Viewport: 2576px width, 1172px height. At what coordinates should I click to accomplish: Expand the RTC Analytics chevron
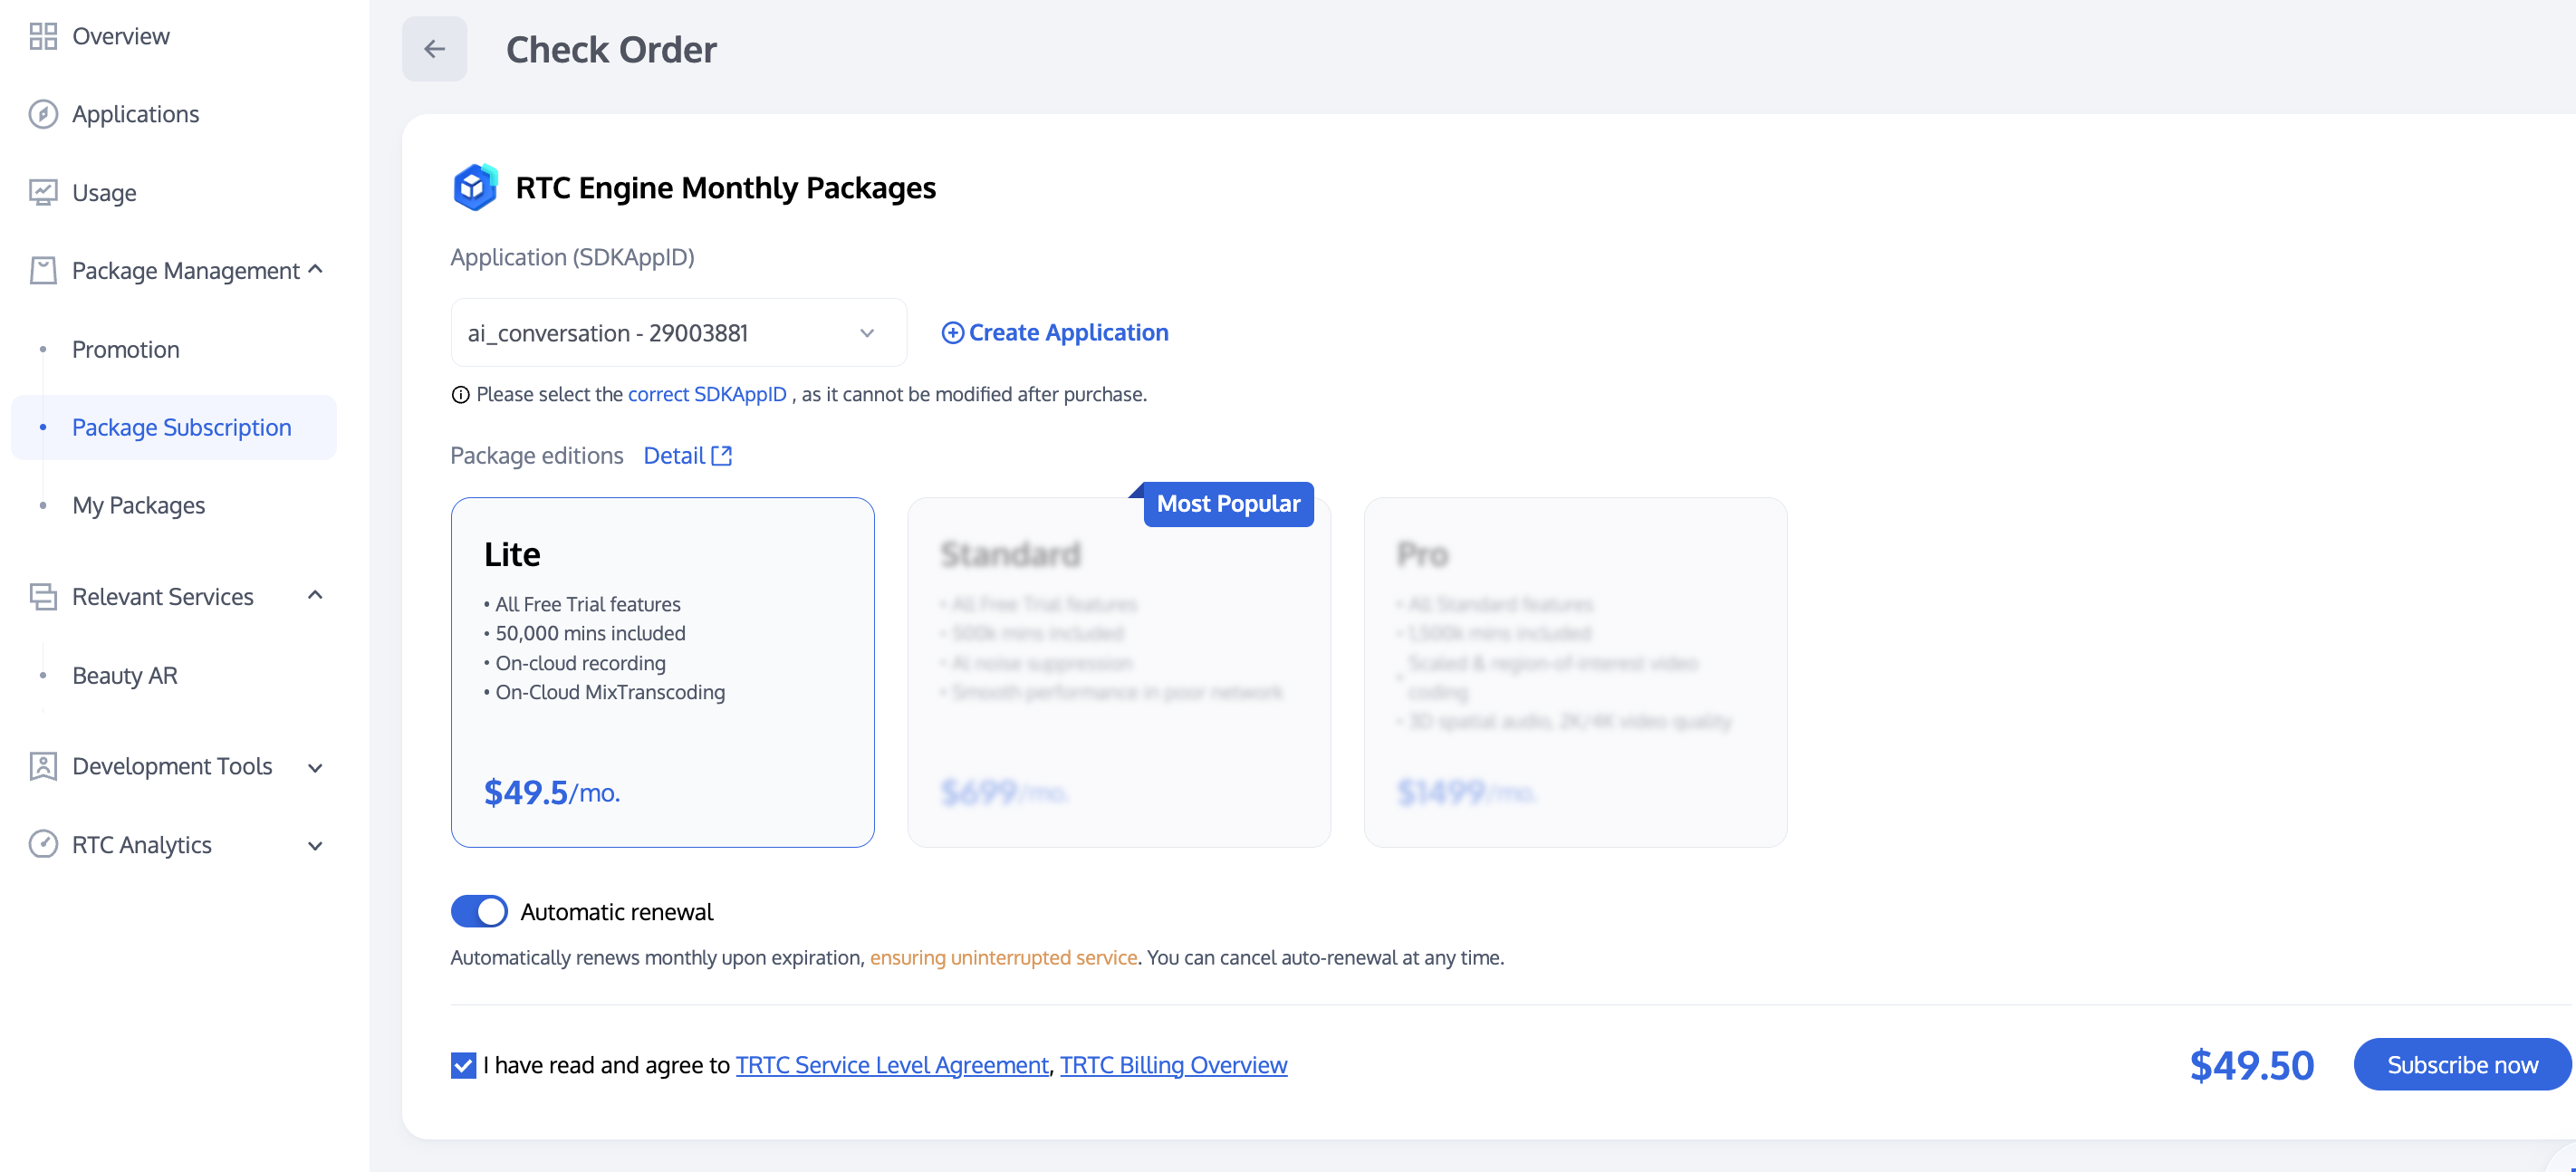click(316, 845)
